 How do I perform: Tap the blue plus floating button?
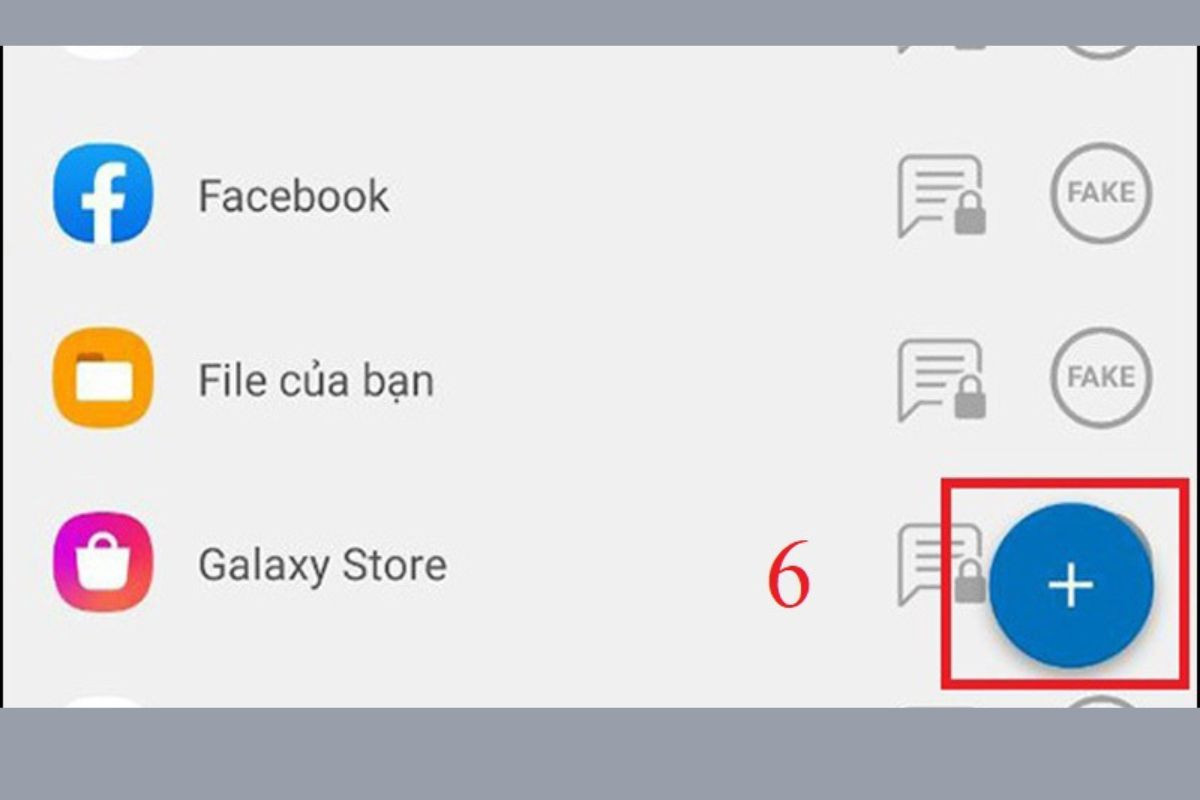[x=1071, y=586]
